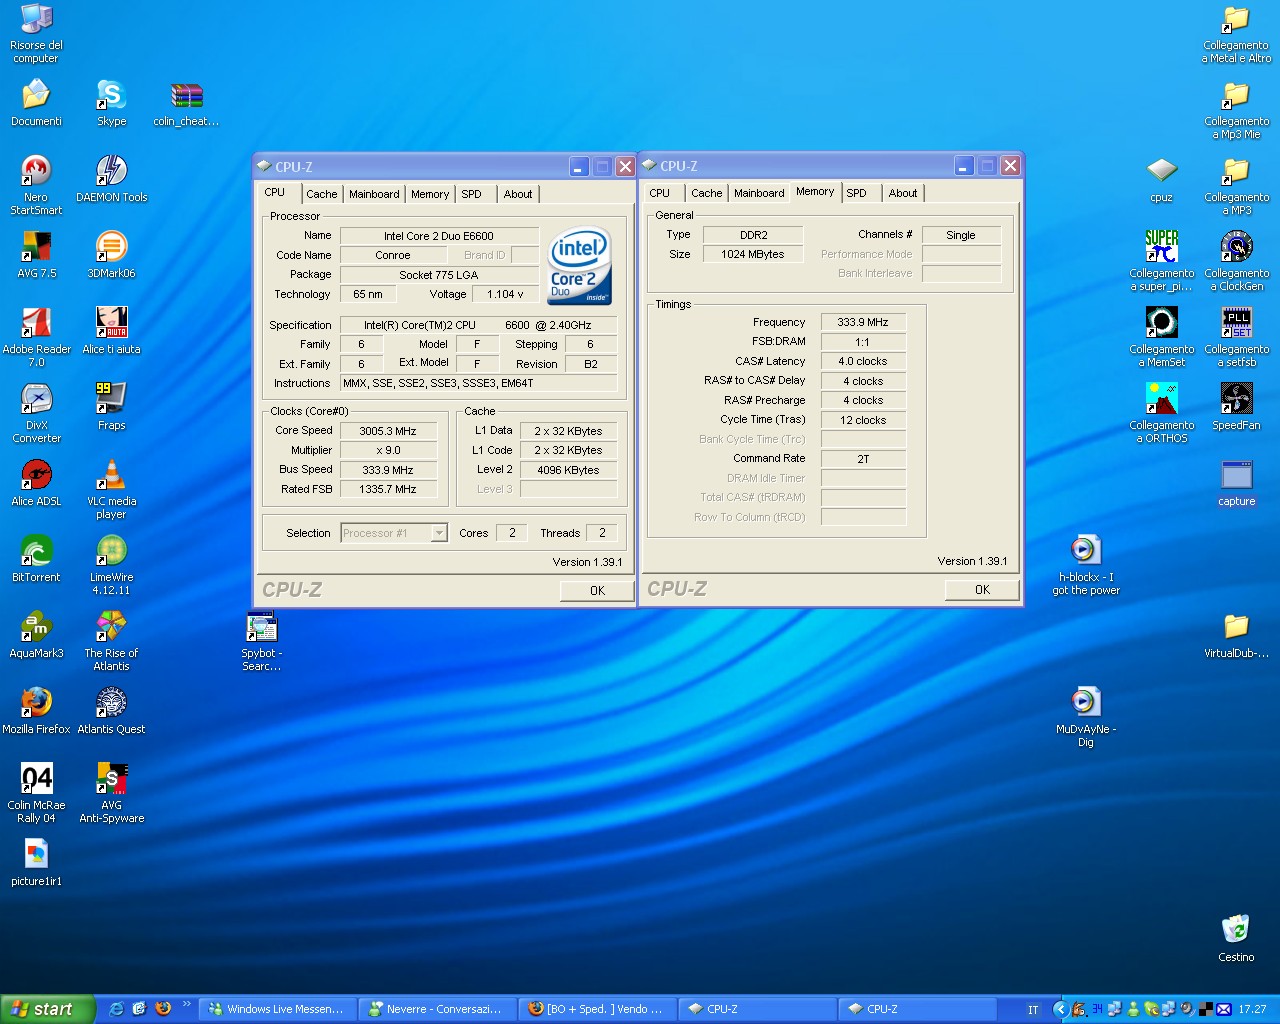
Task: Click OK in the right CPU-Z window
Action: point(982,590)
